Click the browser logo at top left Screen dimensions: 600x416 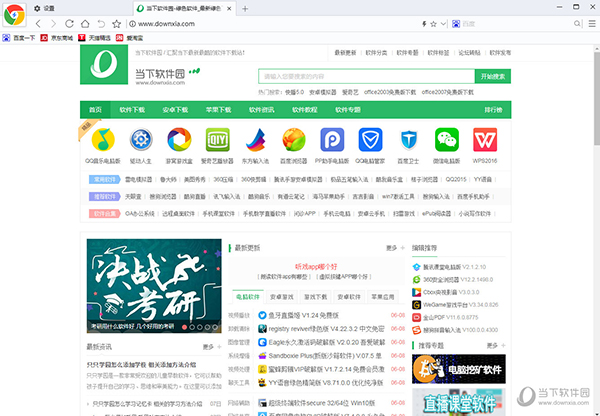coord(14,15)
